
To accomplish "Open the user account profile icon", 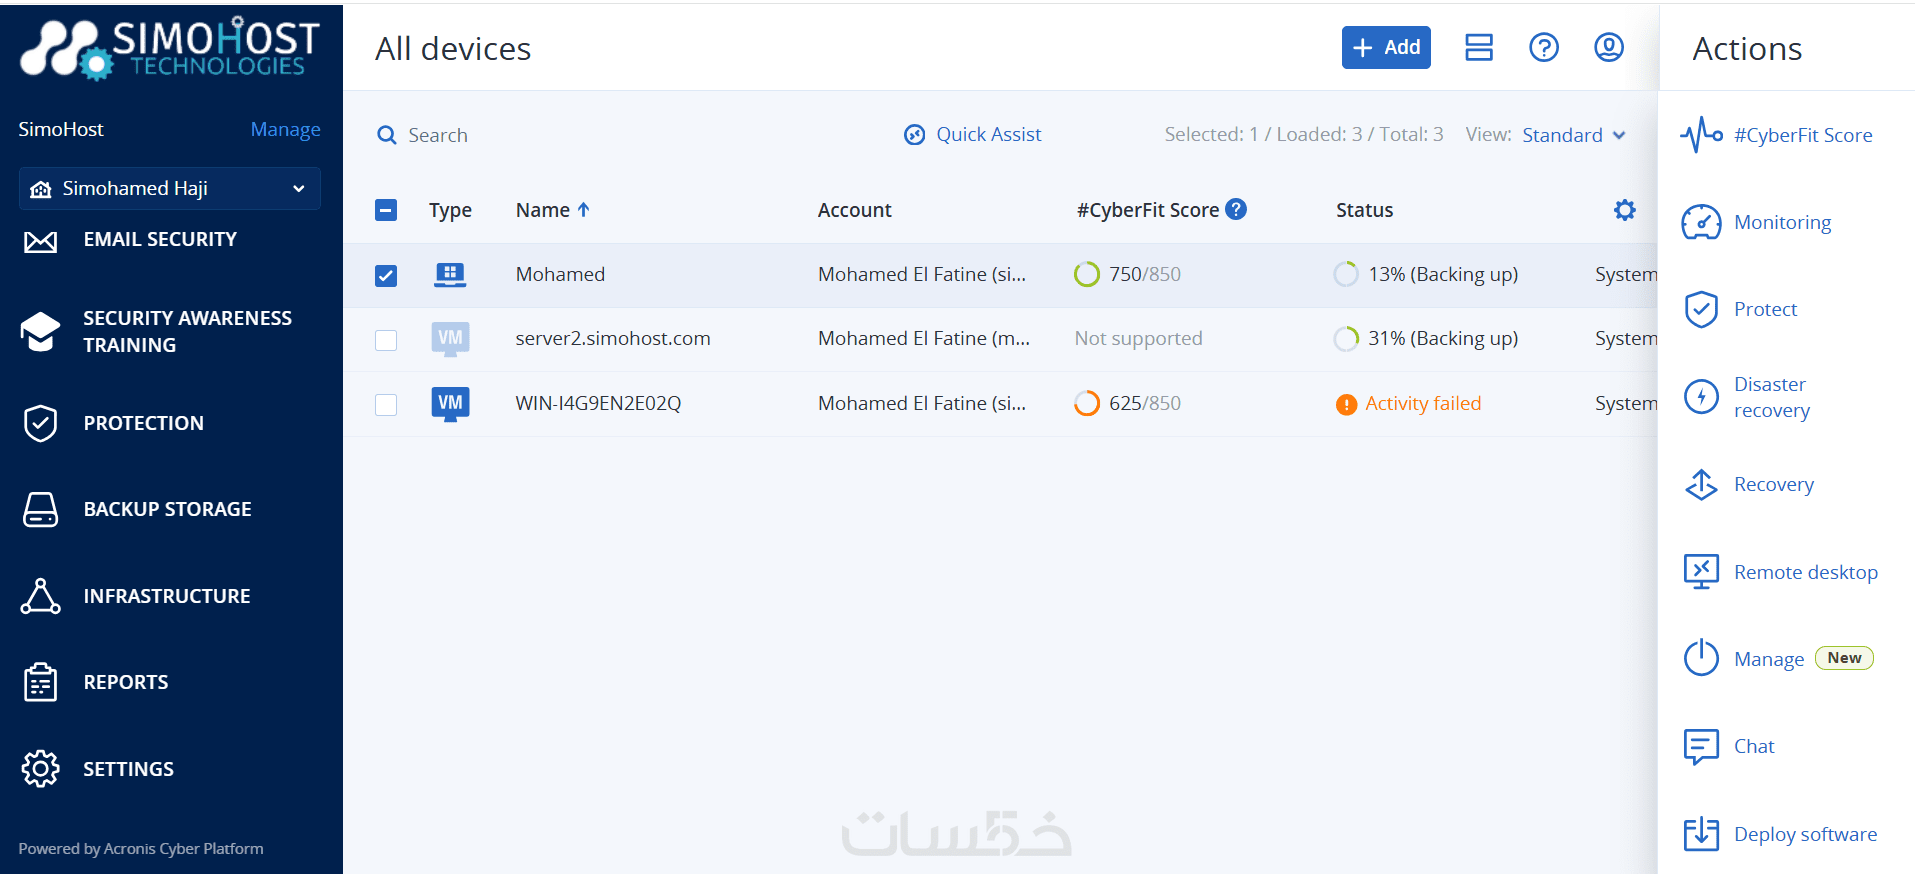I will point(1608,47).
